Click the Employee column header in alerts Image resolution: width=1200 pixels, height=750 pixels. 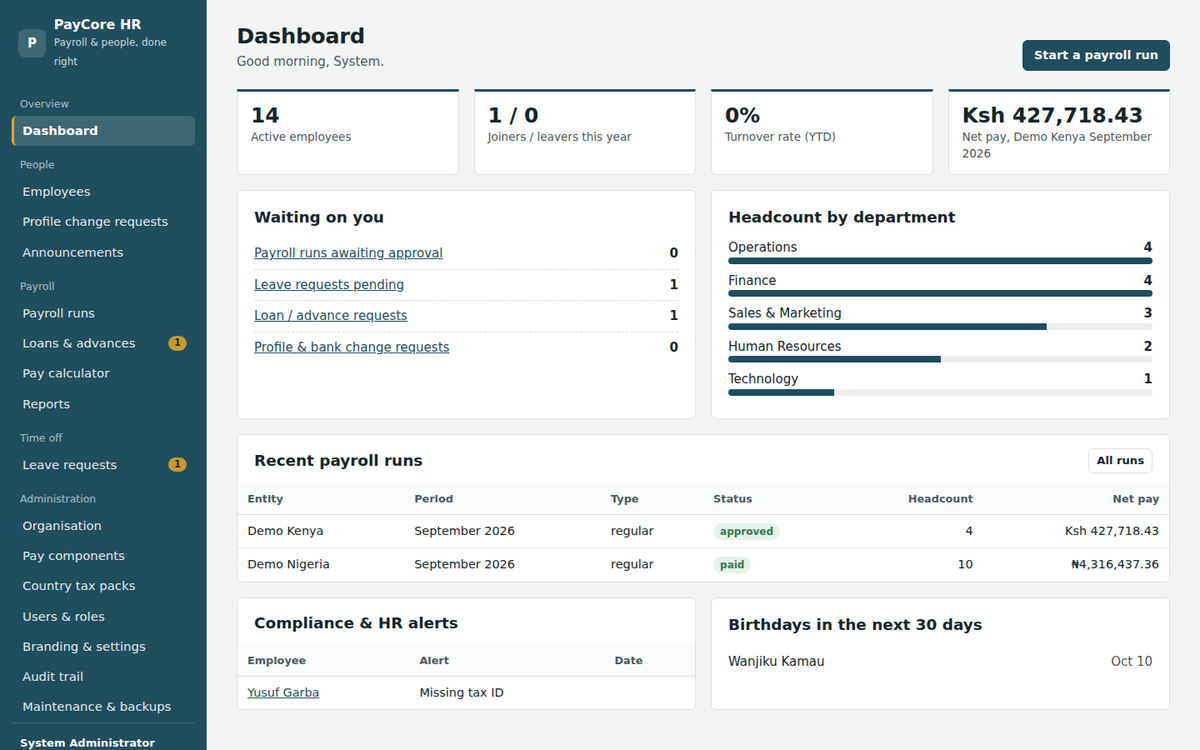tap(276, 661)
